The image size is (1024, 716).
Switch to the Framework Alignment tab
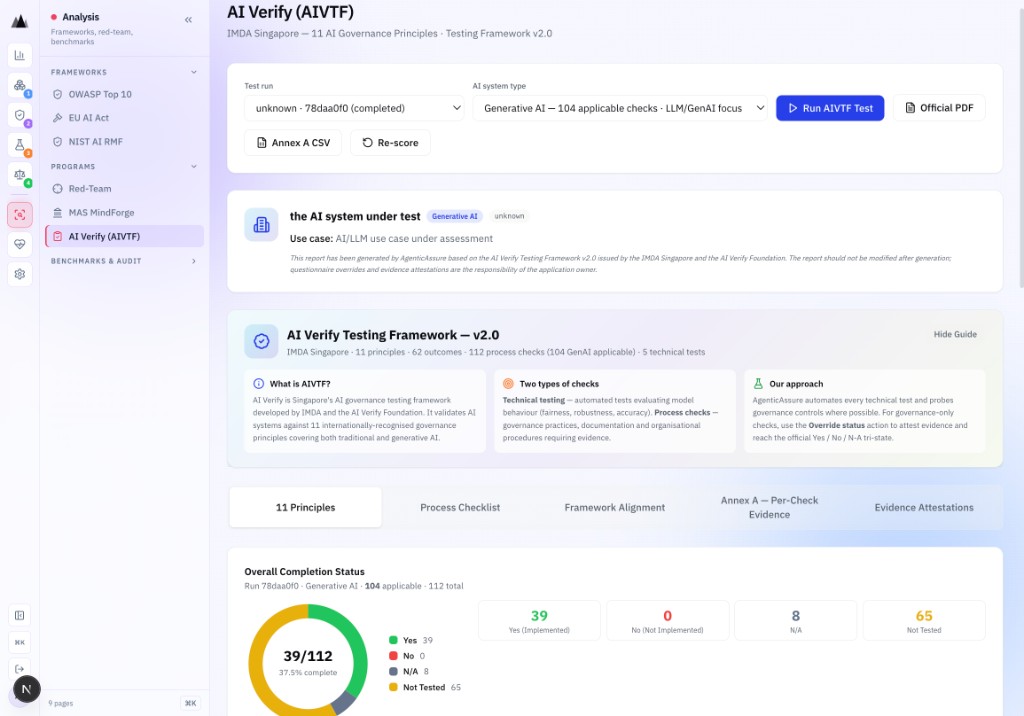point(615,508)
